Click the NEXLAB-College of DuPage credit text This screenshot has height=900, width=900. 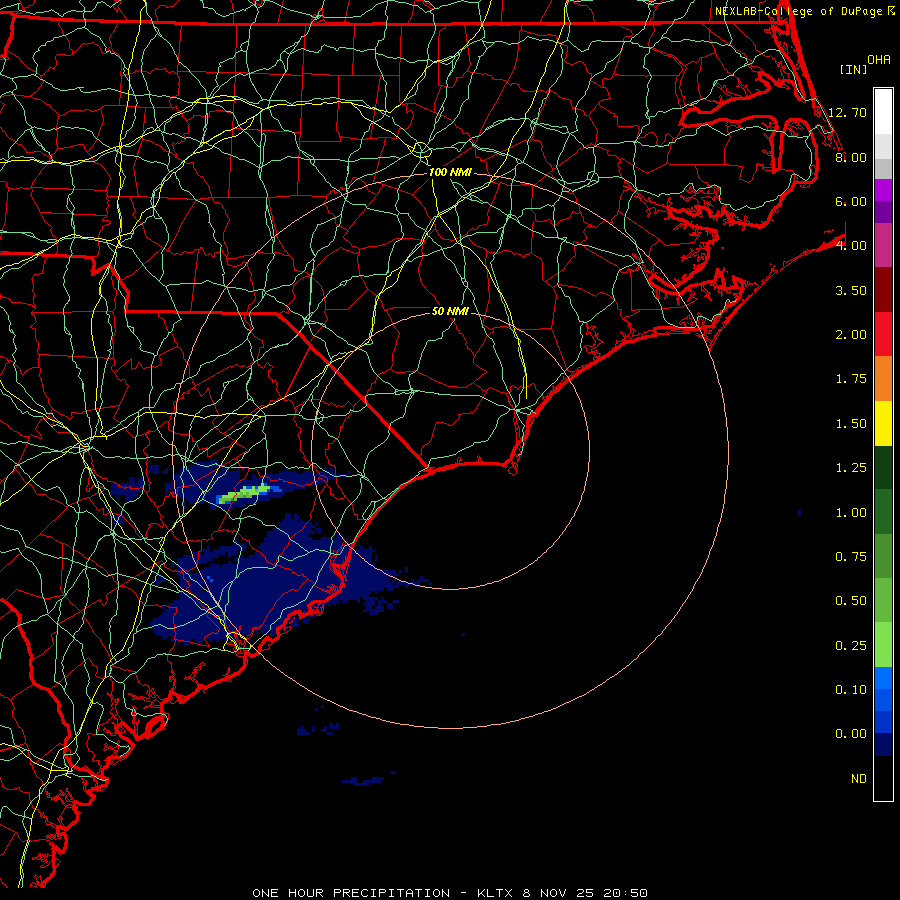(804, 11)
